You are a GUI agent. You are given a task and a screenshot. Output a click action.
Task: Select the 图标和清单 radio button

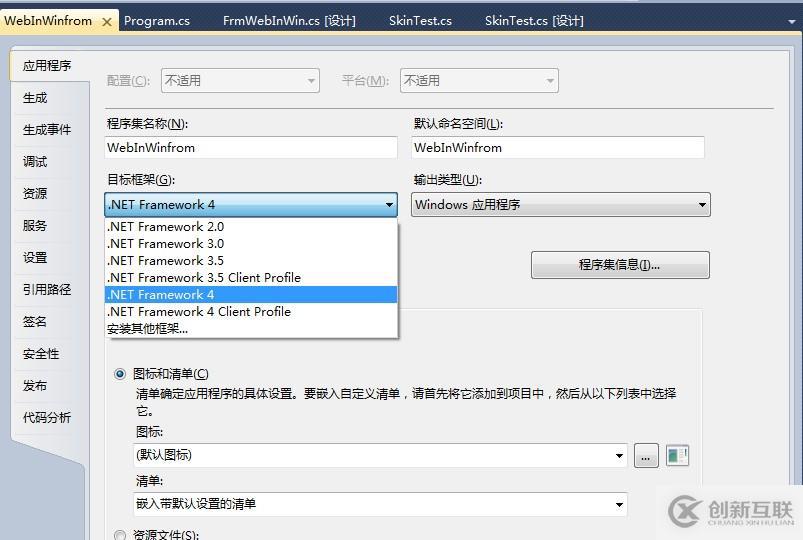point(120,374)
